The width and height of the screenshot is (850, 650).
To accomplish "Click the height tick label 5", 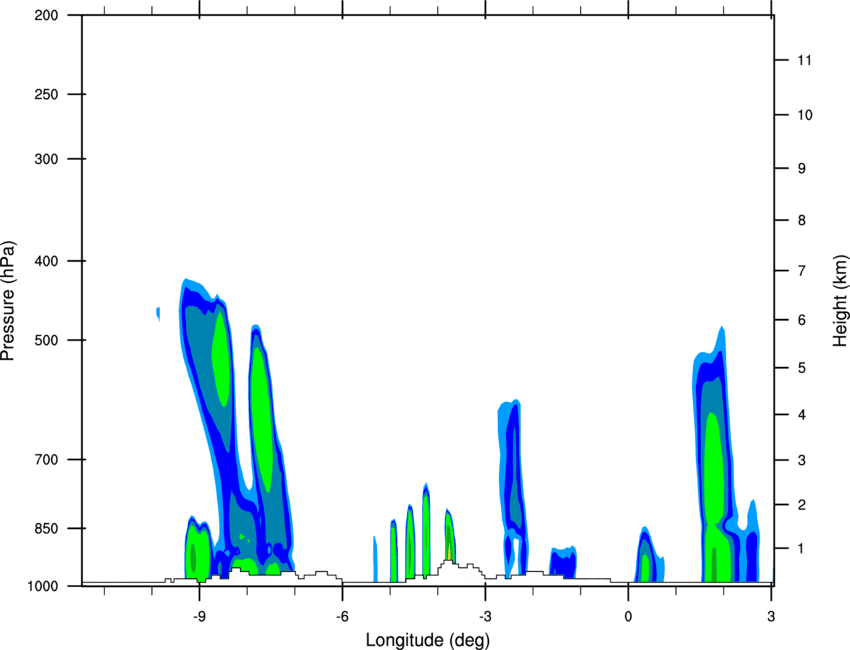I will point(802,368).
